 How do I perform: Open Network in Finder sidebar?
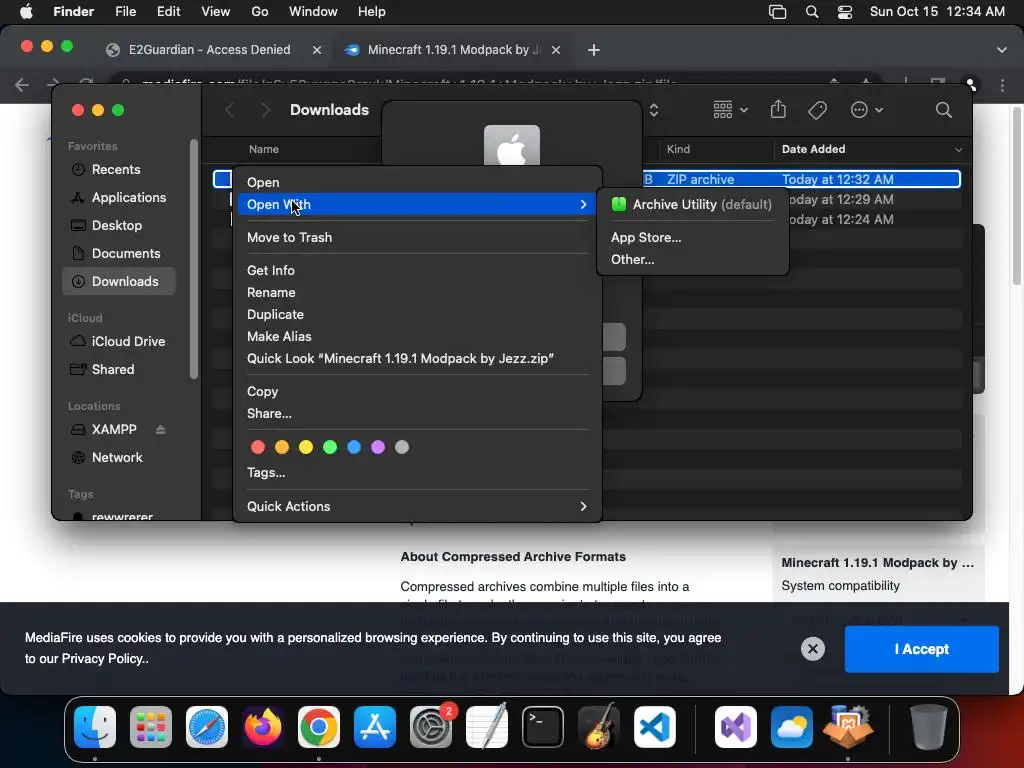point(119,457)
